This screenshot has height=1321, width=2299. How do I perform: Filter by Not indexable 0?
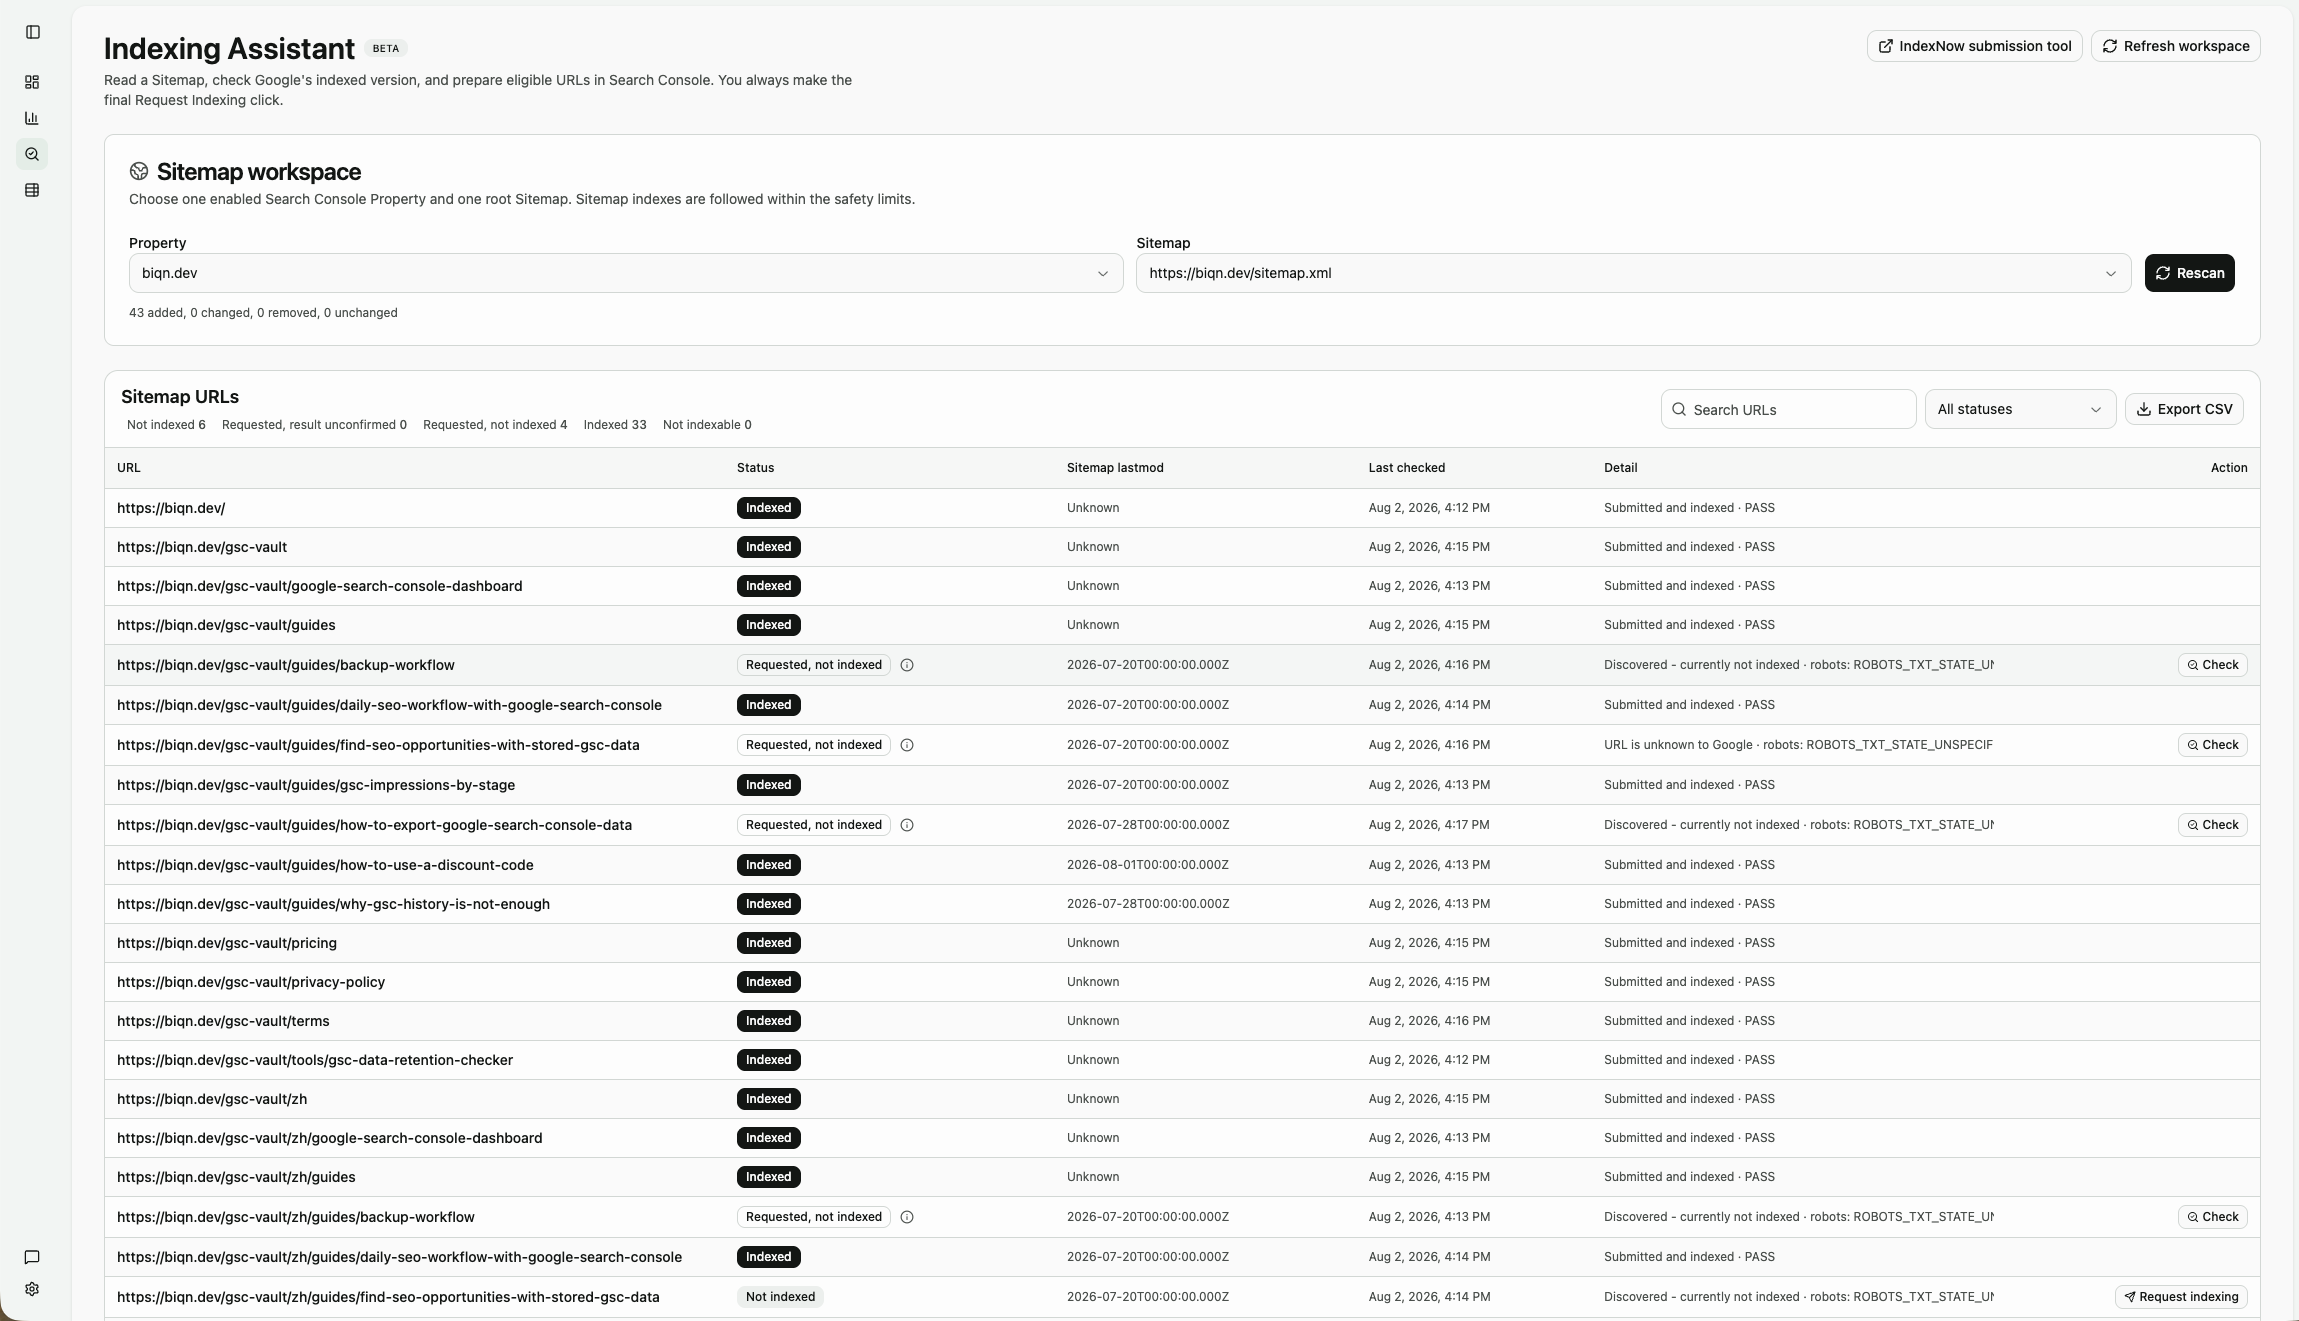point(707,425)
